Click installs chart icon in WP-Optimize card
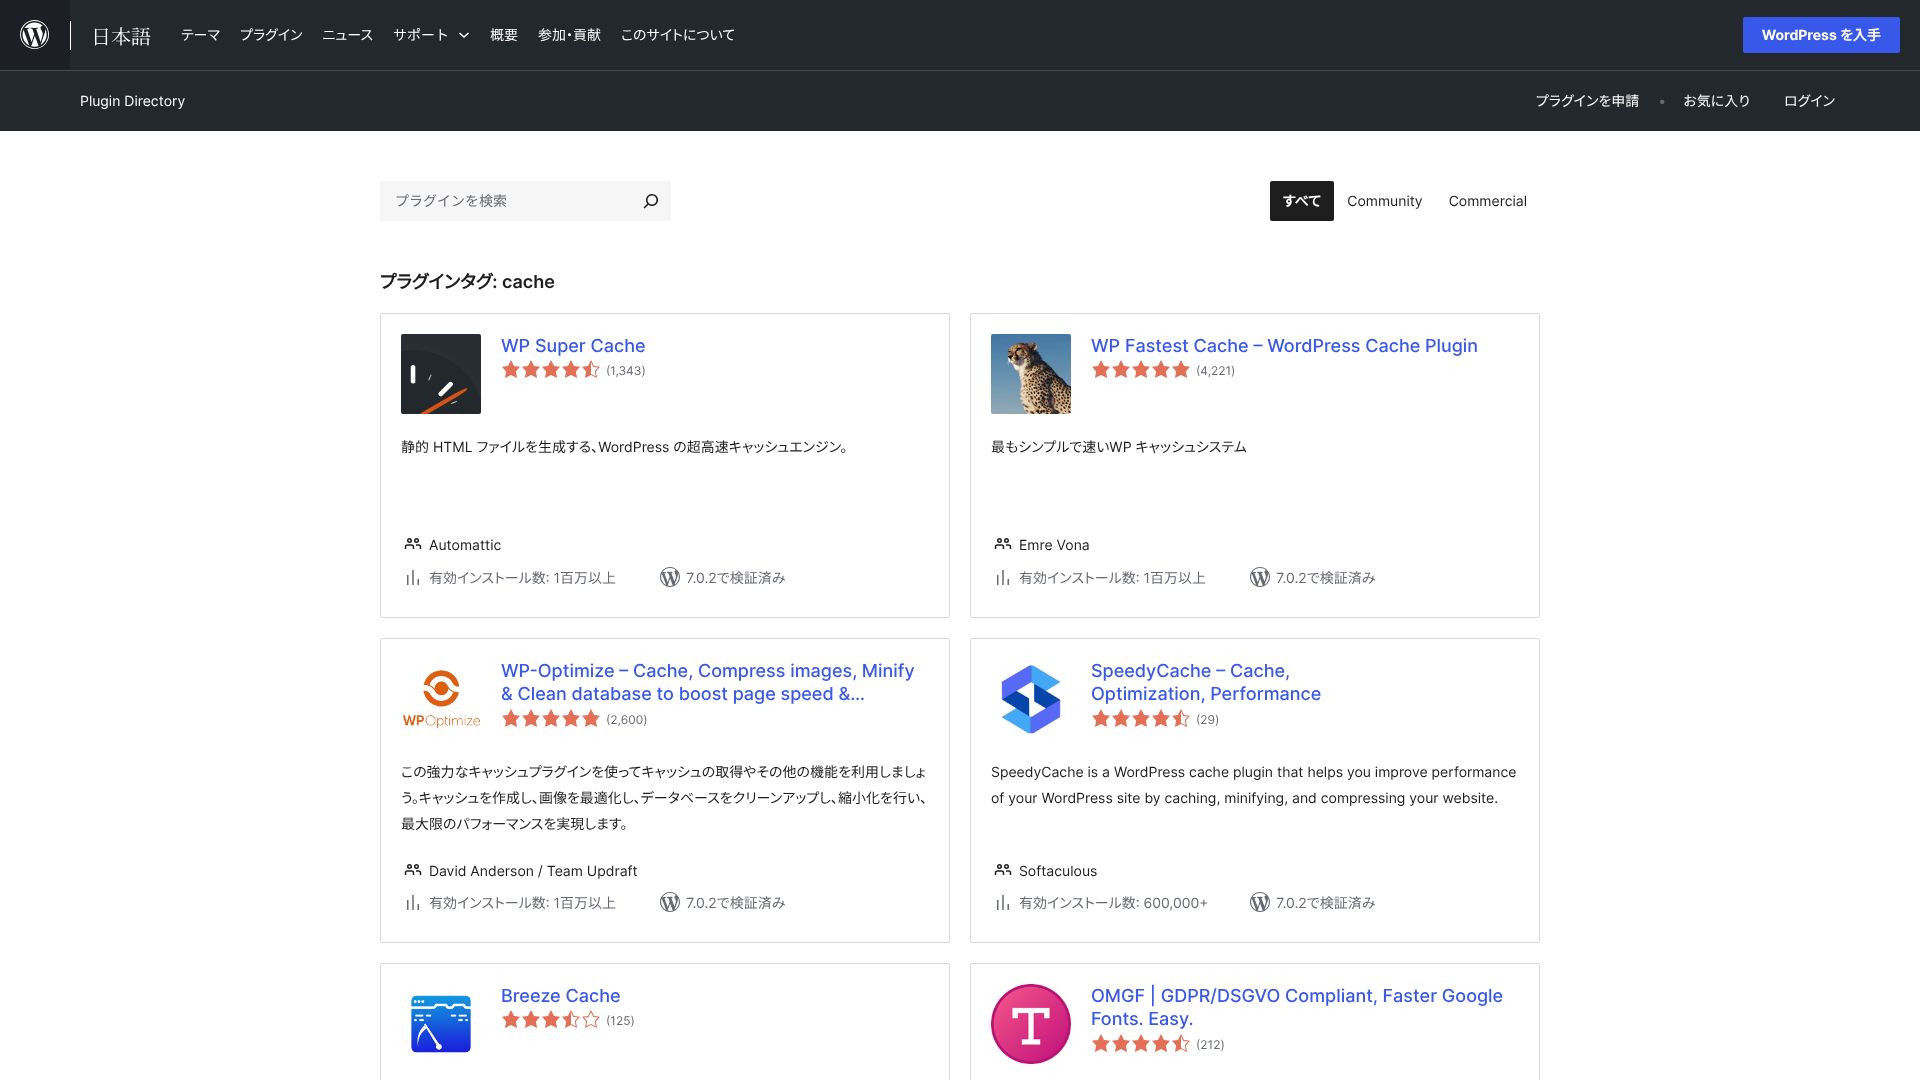This screenshot has height=1080, width=1920. (412, 903)
